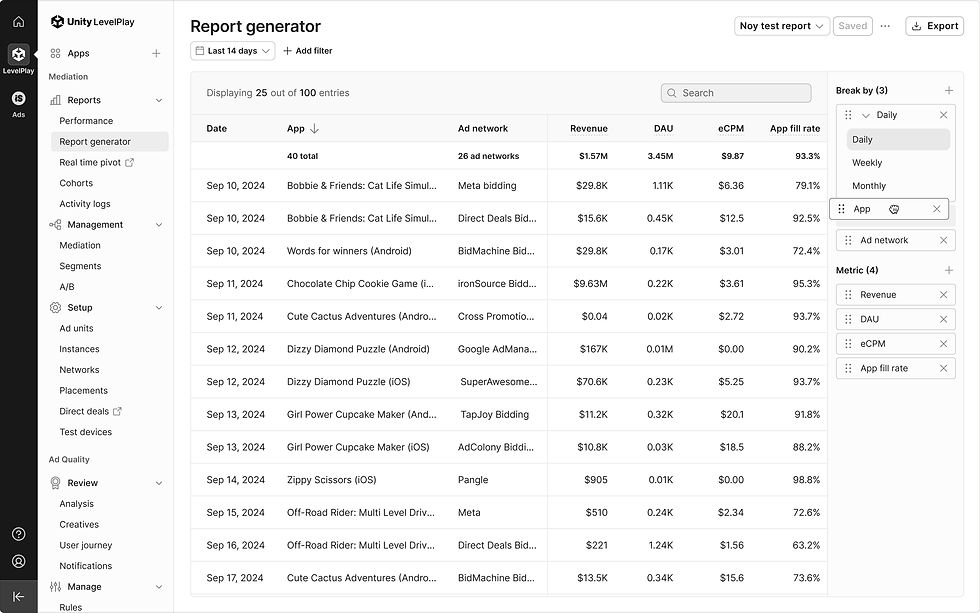
Task: Remove the Daily breakdown with its X
Action: coord(944,115)
